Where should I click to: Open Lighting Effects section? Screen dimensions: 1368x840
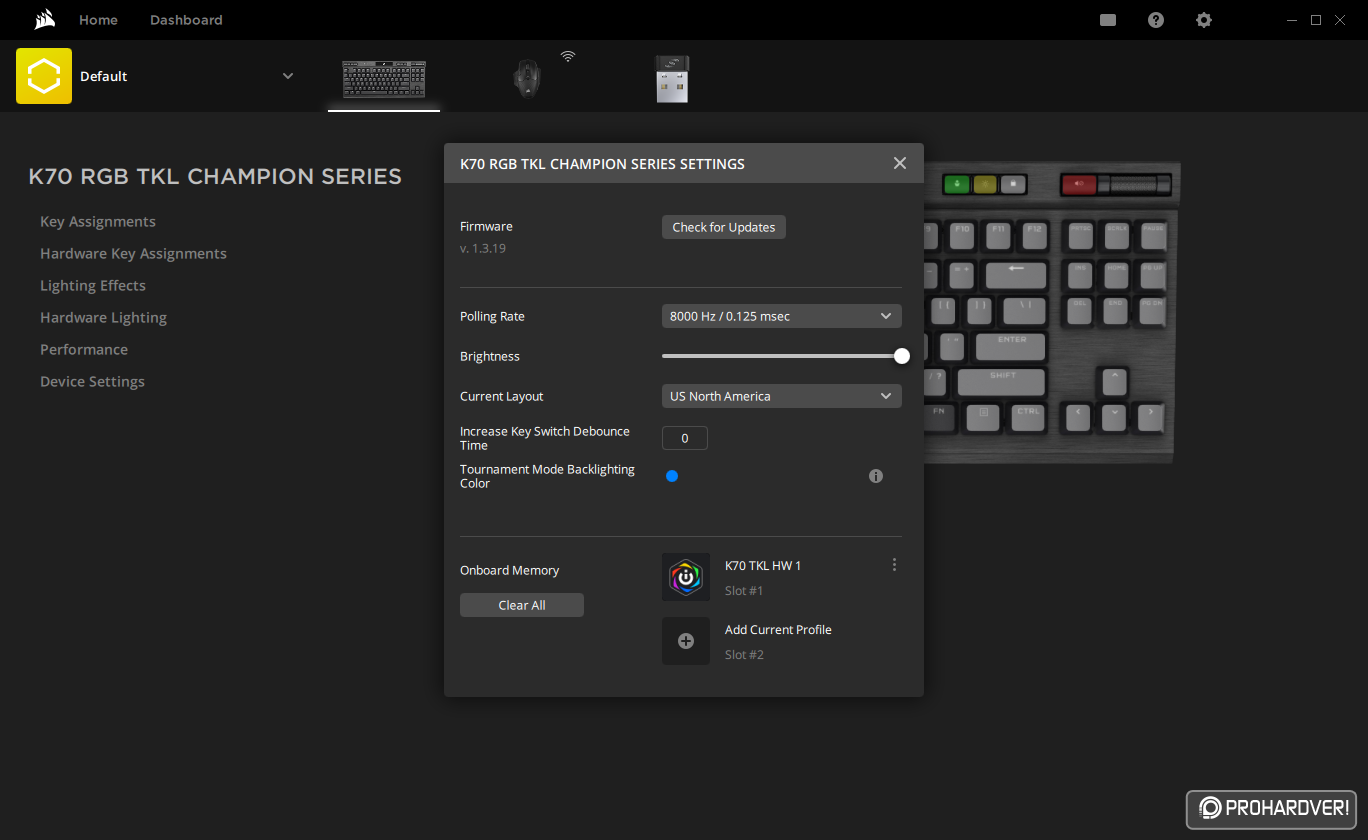tap(93, 286)
